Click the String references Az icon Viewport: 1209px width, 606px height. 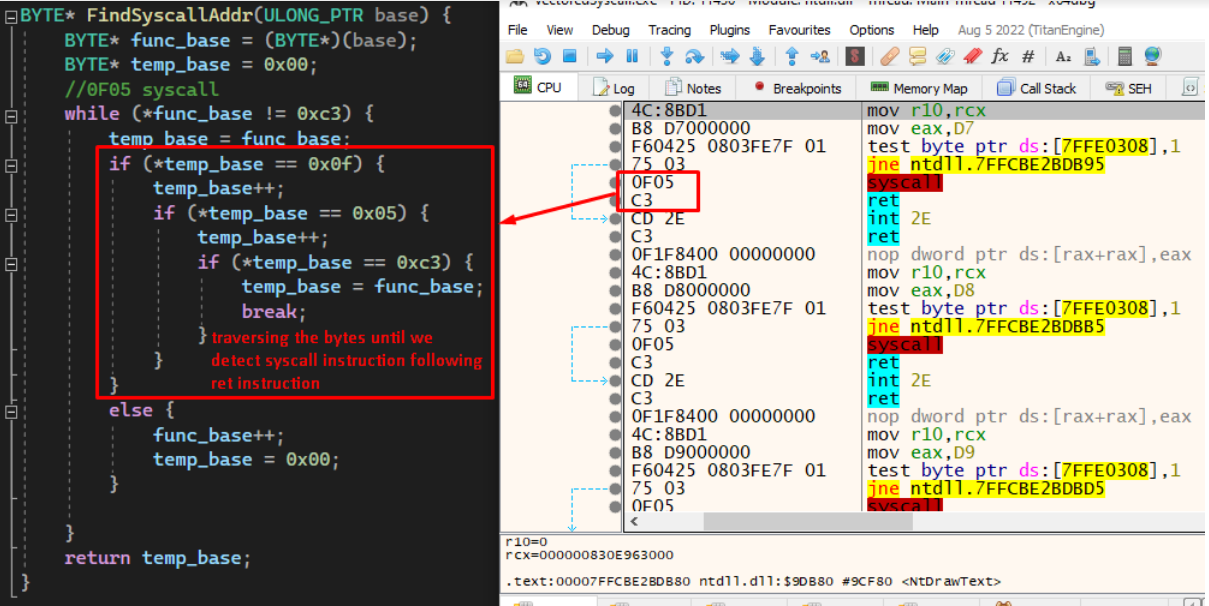pyautogui.click(x=1063, y=56)
